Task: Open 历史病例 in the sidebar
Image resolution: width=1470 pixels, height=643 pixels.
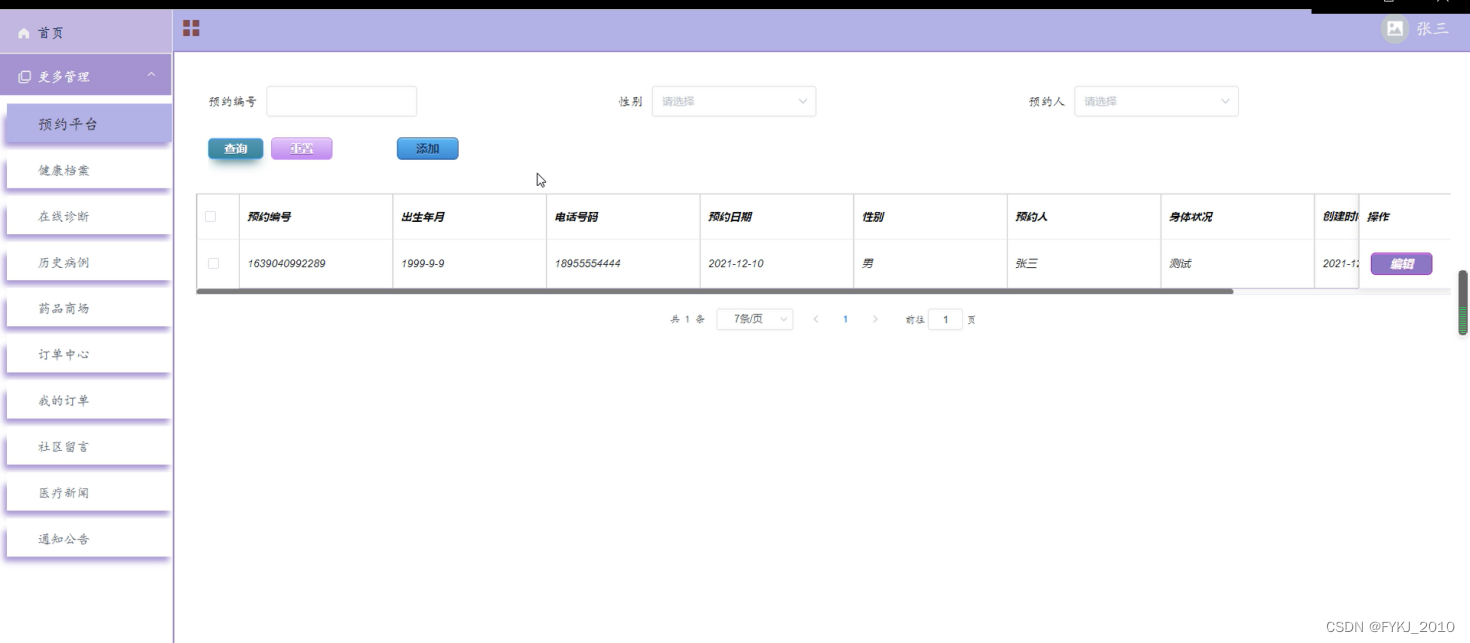Action: [x=89, y=262]
